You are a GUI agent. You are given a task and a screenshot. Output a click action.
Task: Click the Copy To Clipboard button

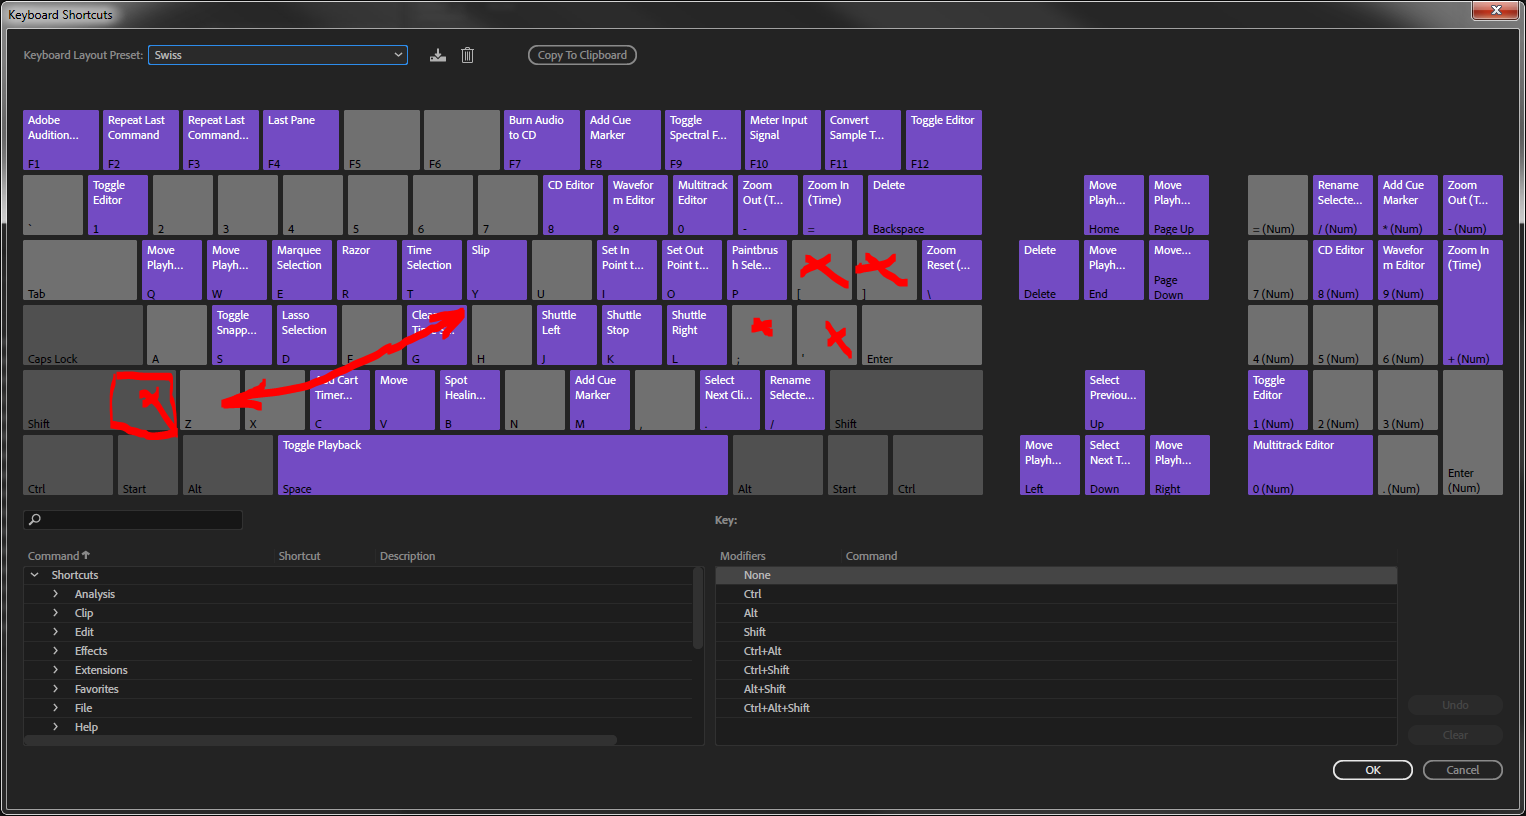[582, 55]
